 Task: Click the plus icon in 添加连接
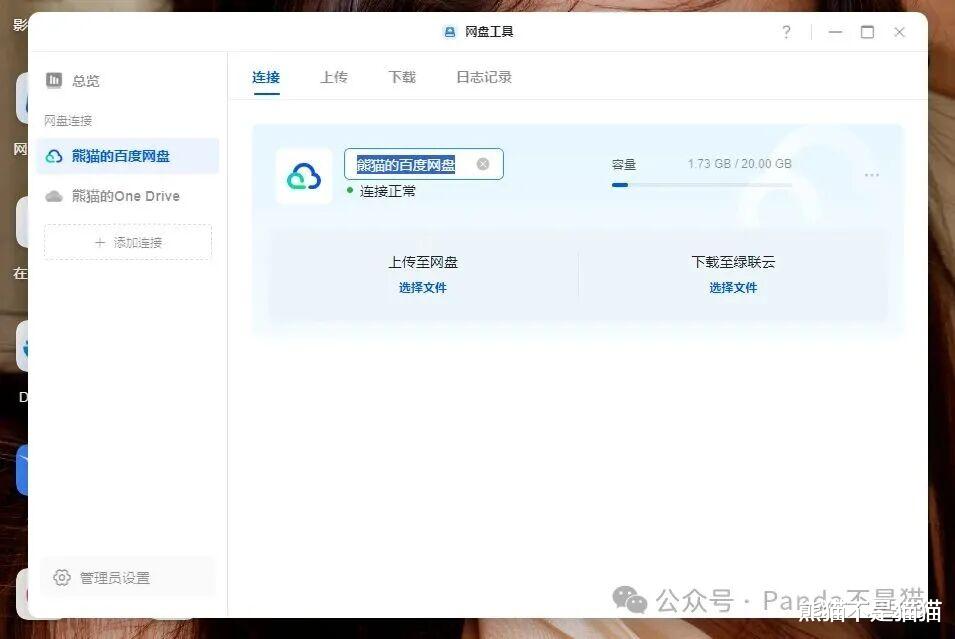[x=100, y=242]
